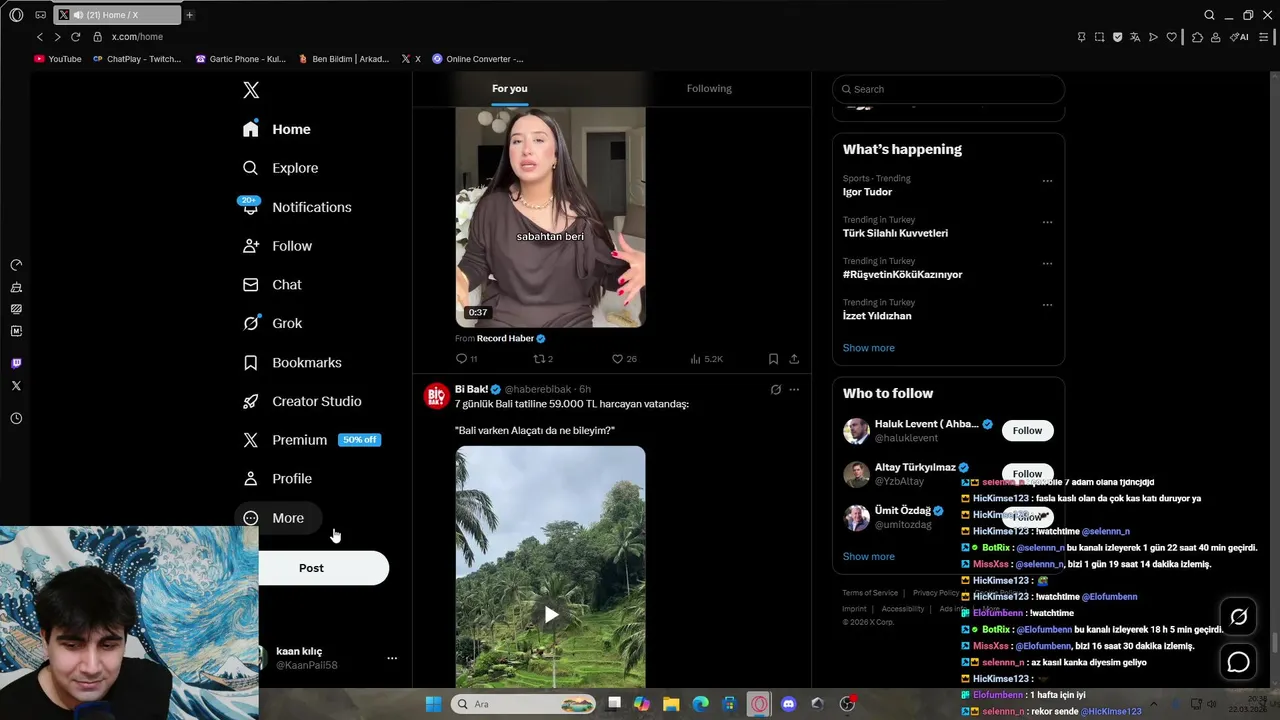Screen dimensions: 1280x720
Task: Open History clock in Opera sidebar
Action: pyautogui.click(x=16, y=418)
